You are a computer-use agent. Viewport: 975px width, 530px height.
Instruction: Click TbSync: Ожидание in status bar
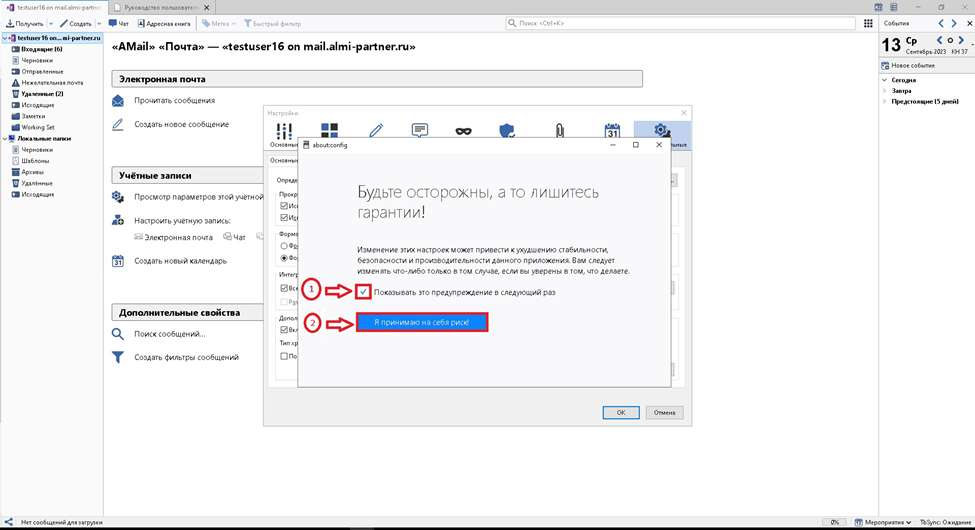pyautogui.click(x=945, y=523)
